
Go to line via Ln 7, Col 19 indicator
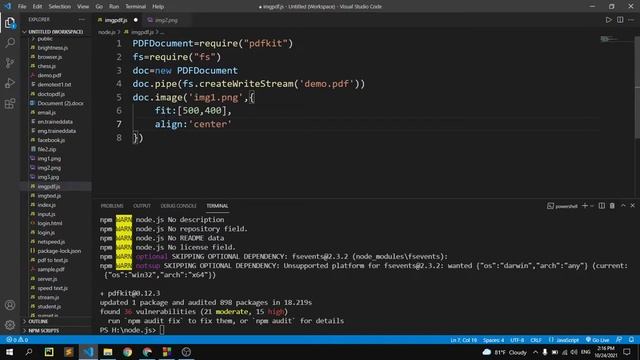coord(463,340)
